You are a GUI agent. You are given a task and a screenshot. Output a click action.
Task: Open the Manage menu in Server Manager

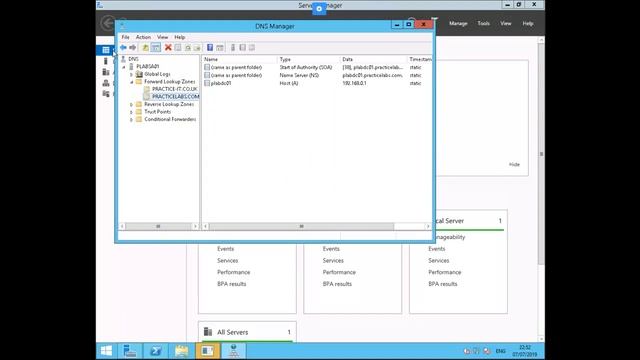[x=458, y=24]
